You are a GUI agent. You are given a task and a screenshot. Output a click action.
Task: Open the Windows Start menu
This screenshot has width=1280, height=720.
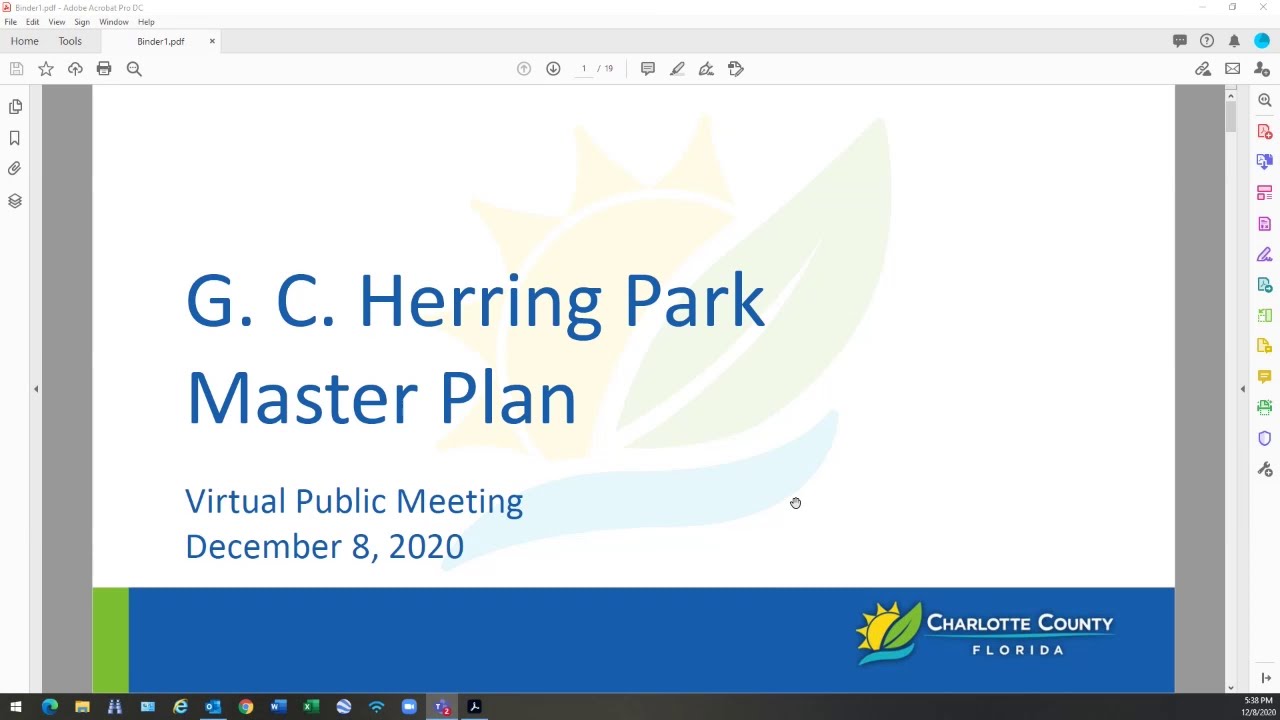(16, 707)
